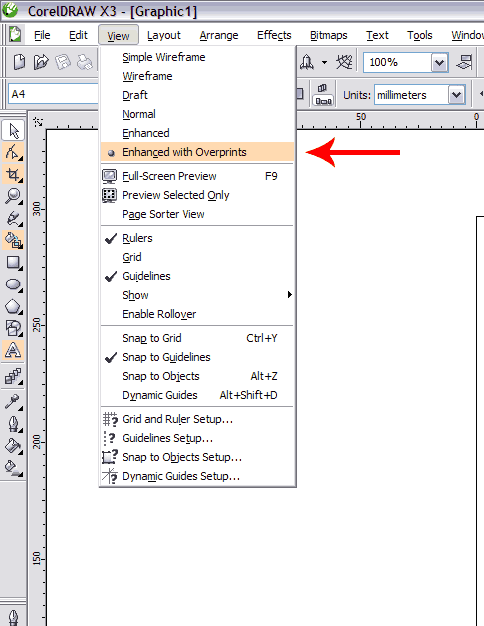Click the ruler origin corner icon

(x=38, y=121)
